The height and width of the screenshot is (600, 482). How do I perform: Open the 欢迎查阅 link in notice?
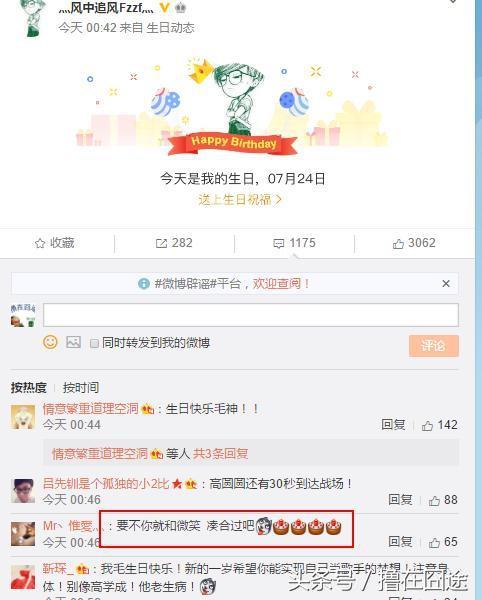tap(280, 284)
